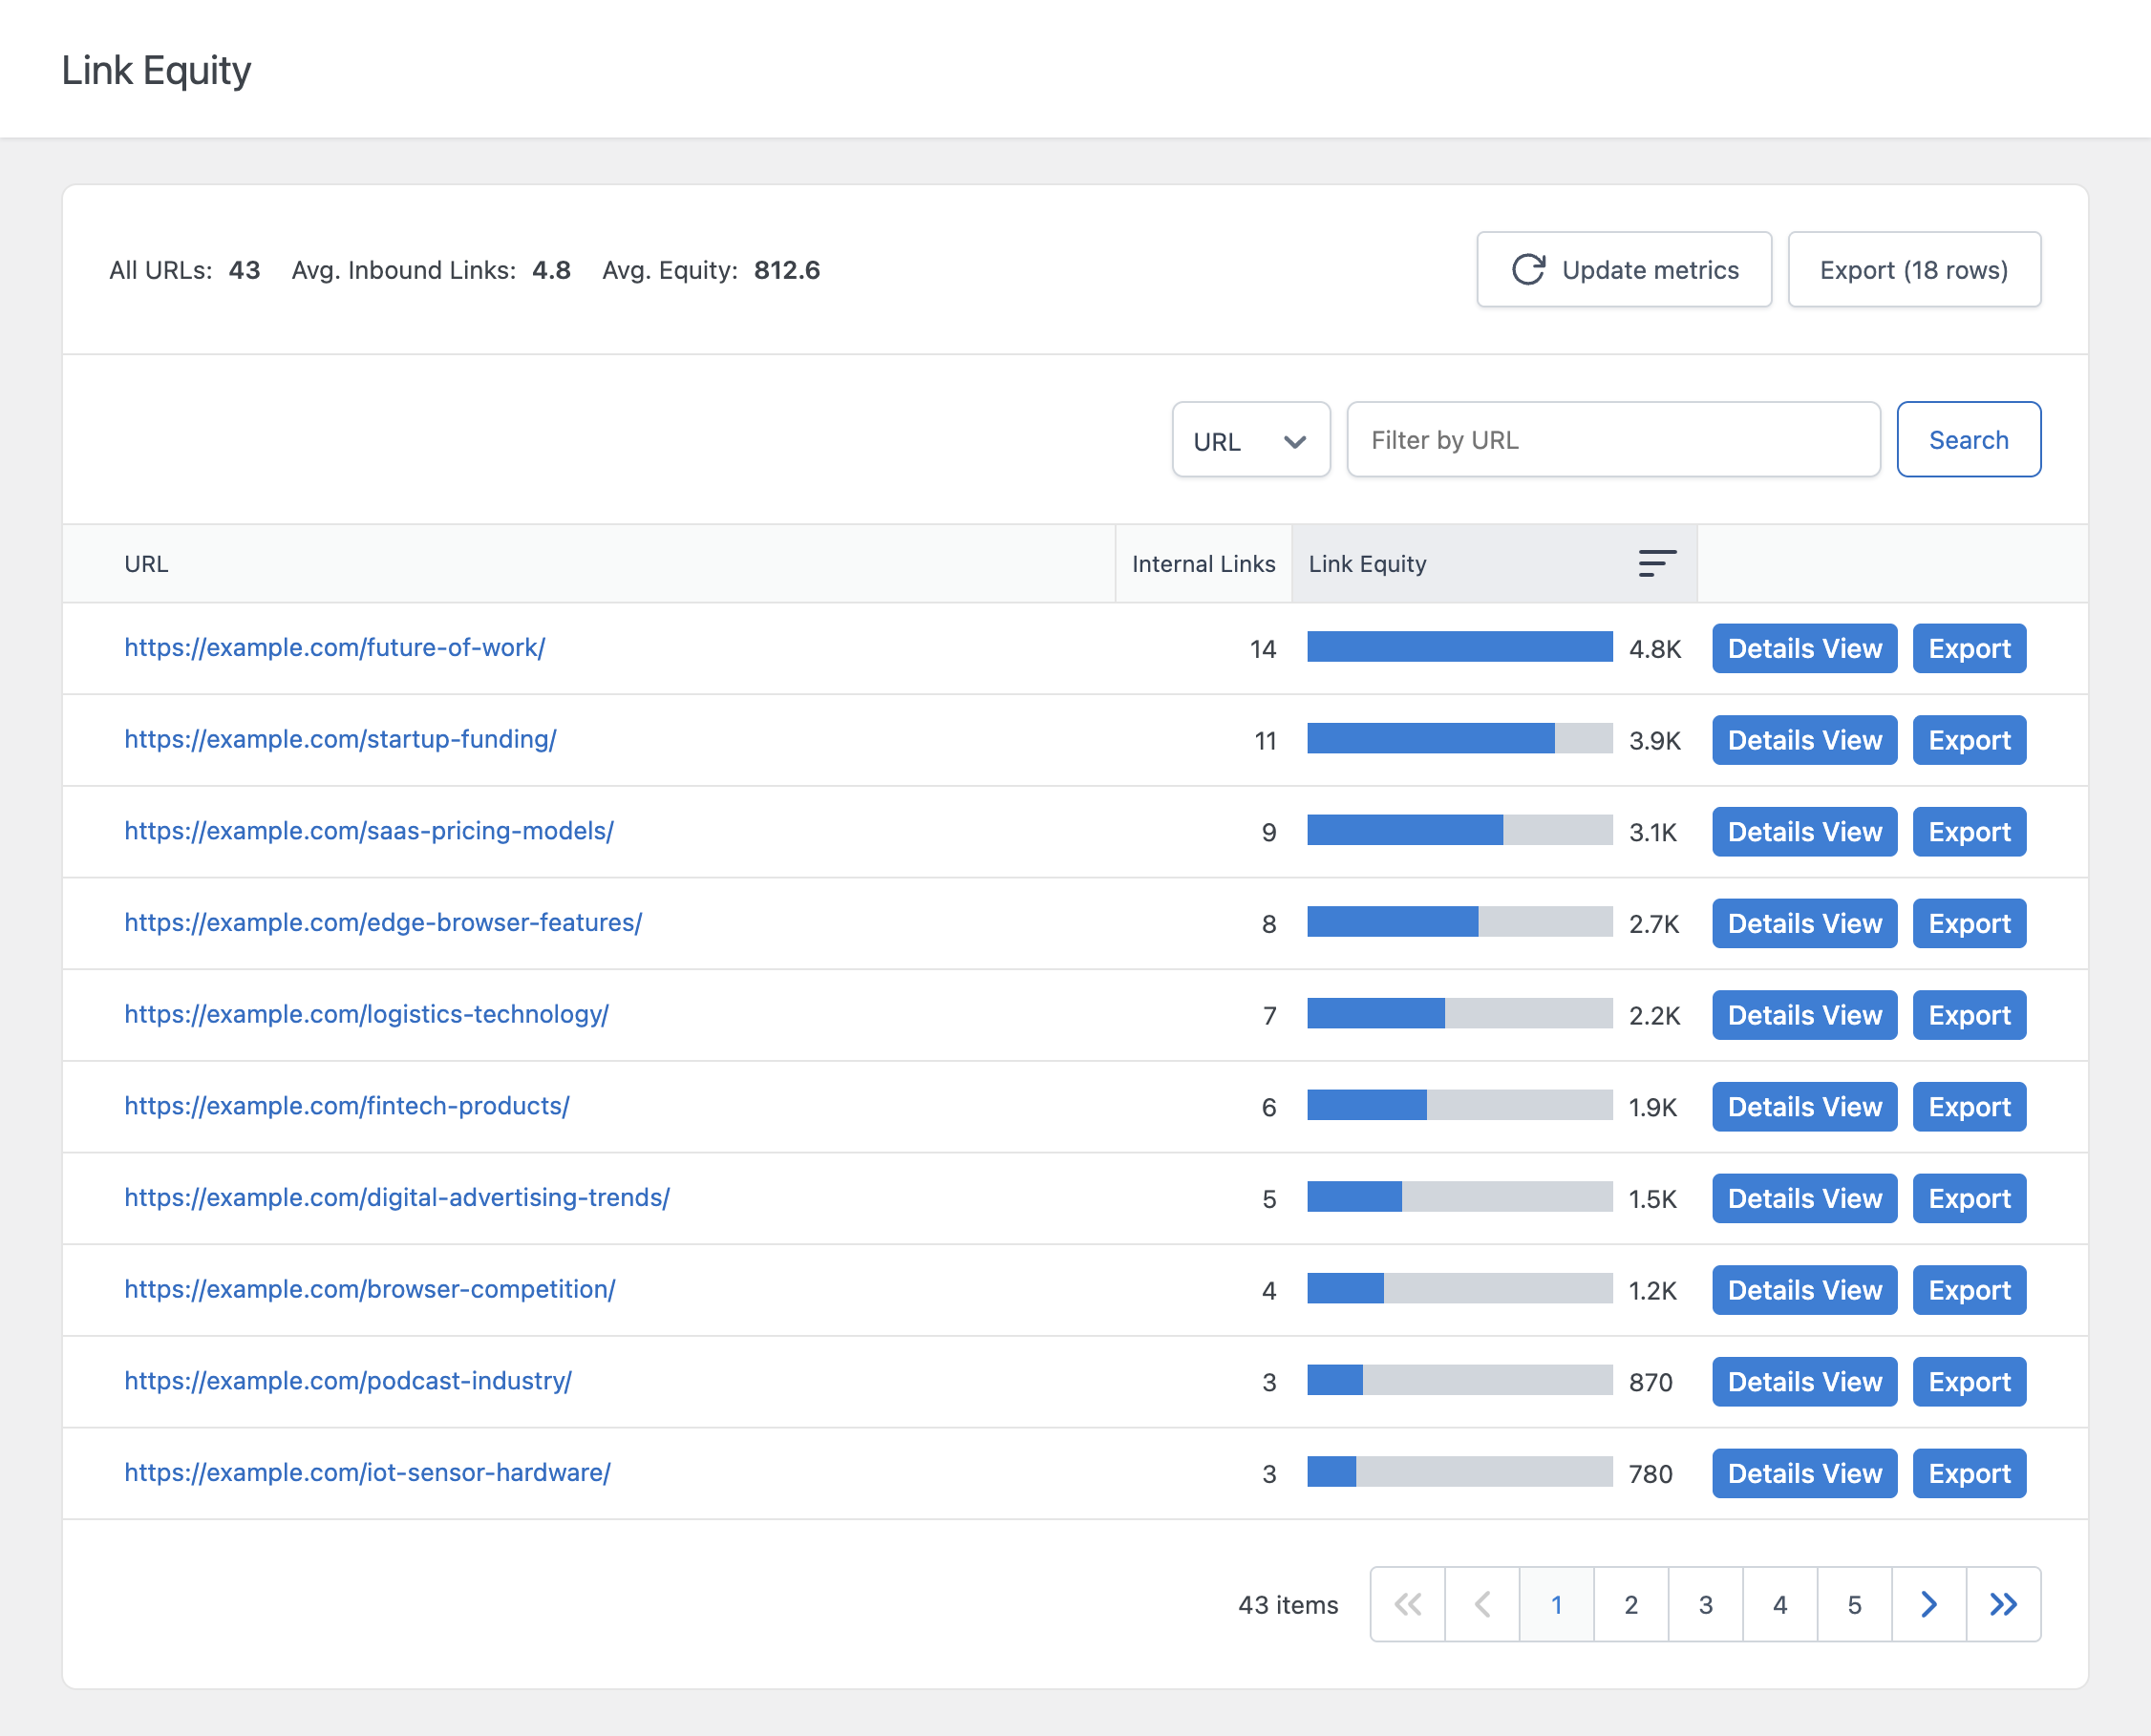Go to previous page chevron icon
Viewport: 2151px width, 1736px height.
1482,1604
